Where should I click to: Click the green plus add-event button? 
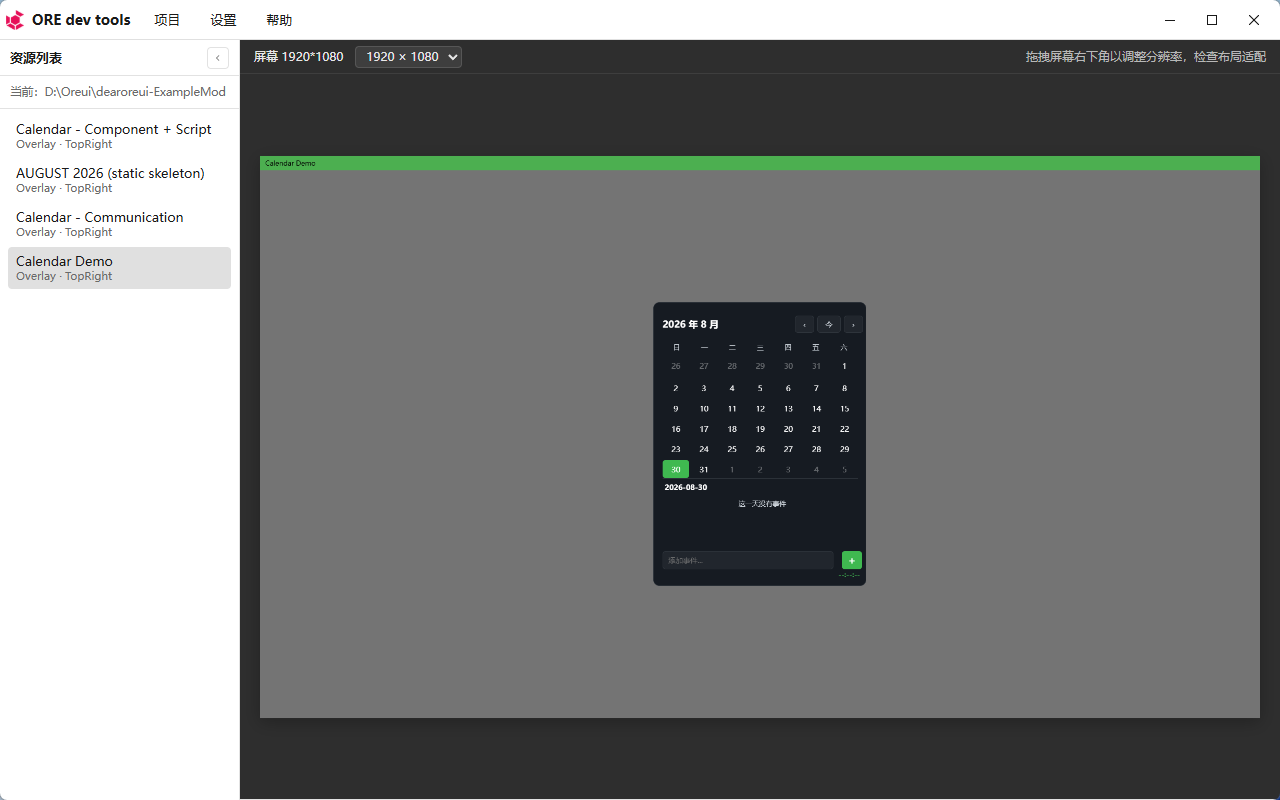point(851,560)
